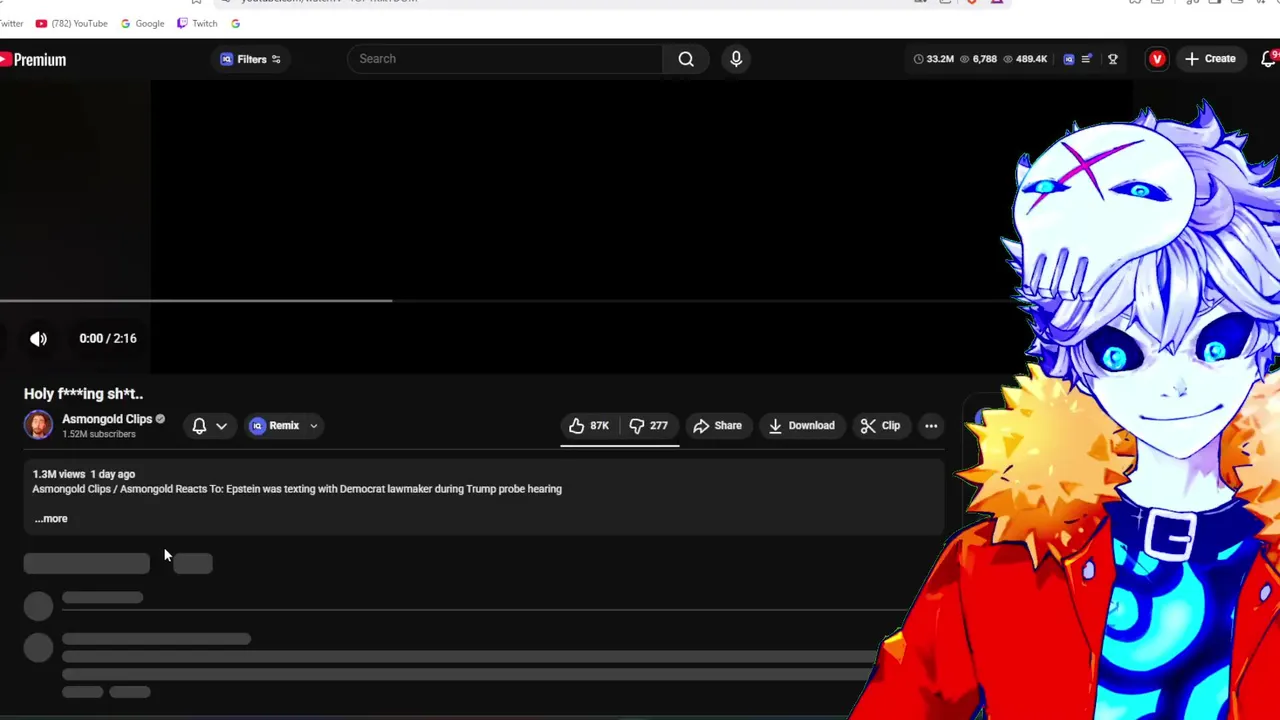Click the Epstein description text line

pos(297,489)
